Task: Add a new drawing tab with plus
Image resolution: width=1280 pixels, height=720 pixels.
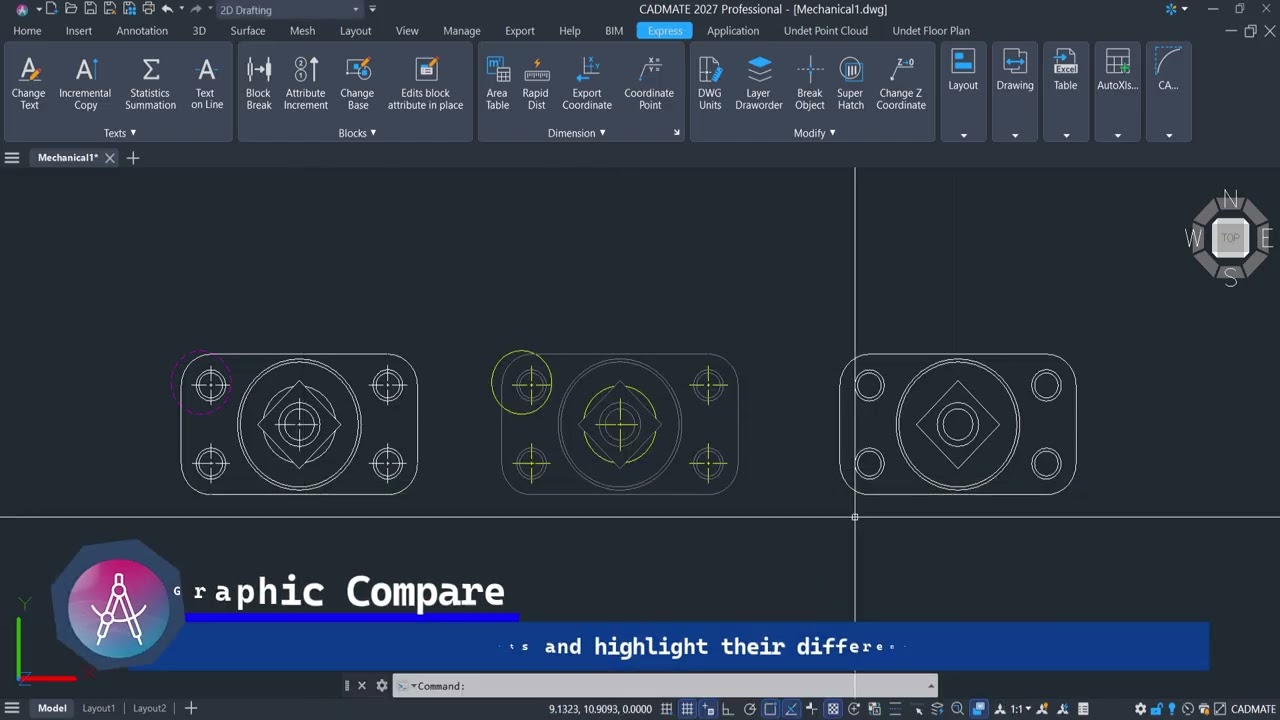Action: [x=133, y=158]
